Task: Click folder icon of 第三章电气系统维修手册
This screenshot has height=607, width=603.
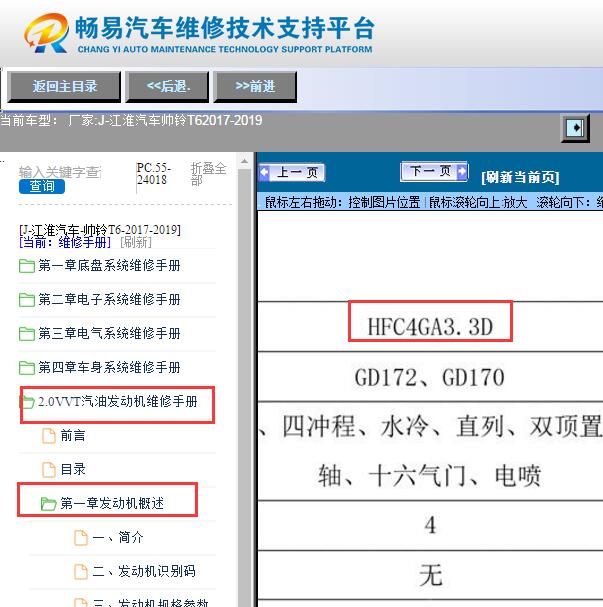Action: (x=27, y=334)
